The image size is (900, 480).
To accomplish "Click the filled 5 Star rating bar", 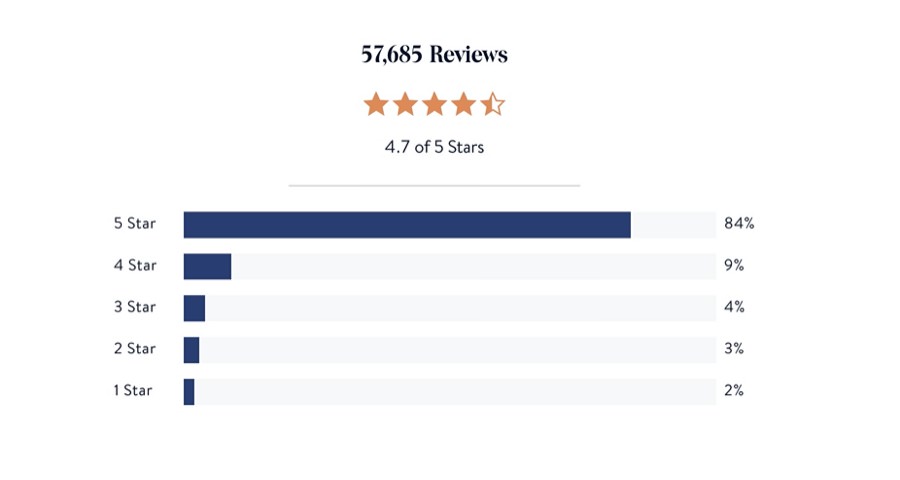I will (x=407, y=224).
